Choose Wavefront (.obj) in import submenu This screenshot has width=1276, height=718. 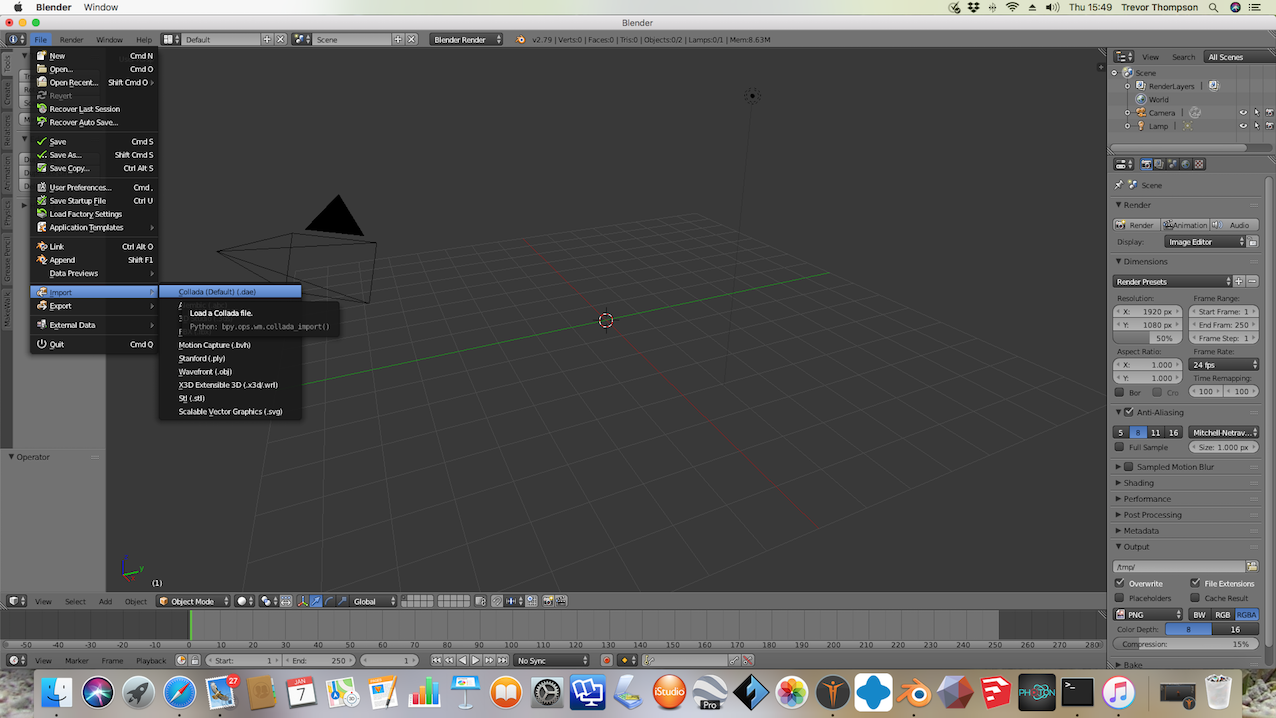click(x=230, y=371)
